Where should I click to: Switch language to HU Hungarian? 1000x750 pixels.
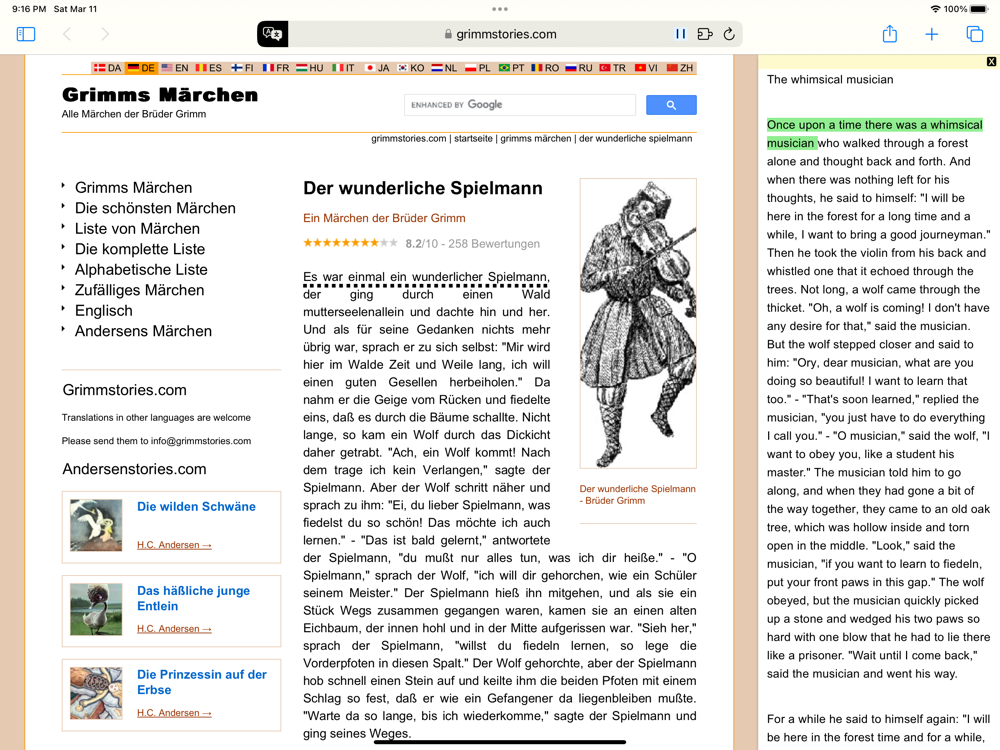click(x=309, y=68)
